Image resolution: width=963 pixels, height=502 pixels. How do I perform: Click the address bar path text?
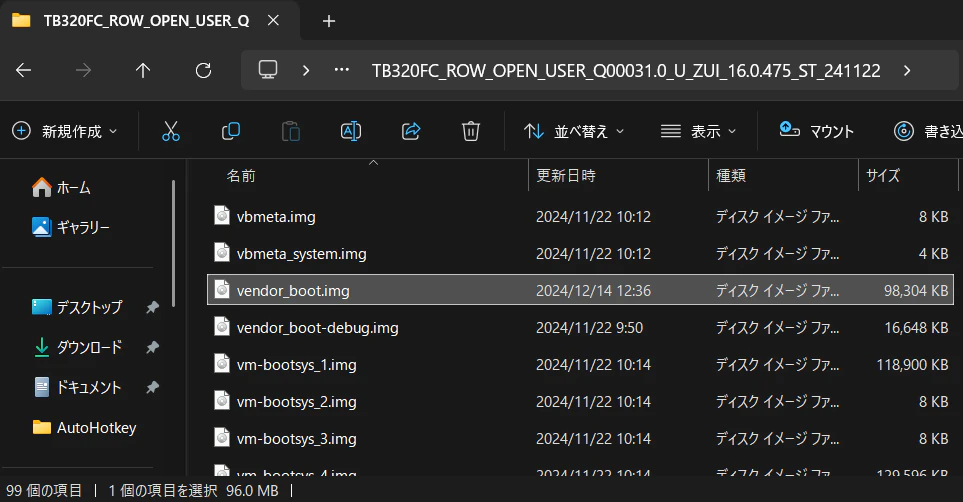click(x=626, y=71)
